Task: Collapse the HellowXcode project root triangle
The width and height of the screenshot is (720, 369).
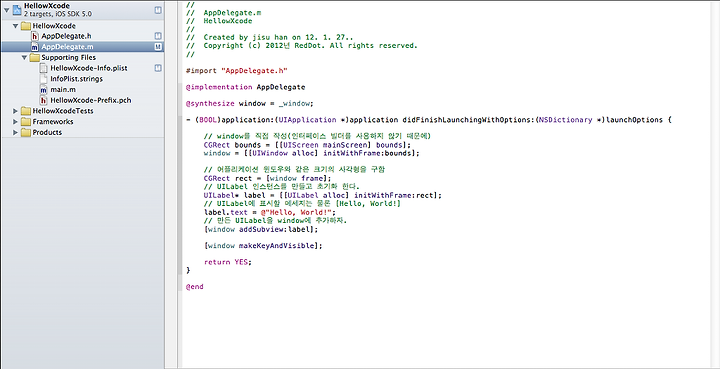Action: tap(5, 9)
